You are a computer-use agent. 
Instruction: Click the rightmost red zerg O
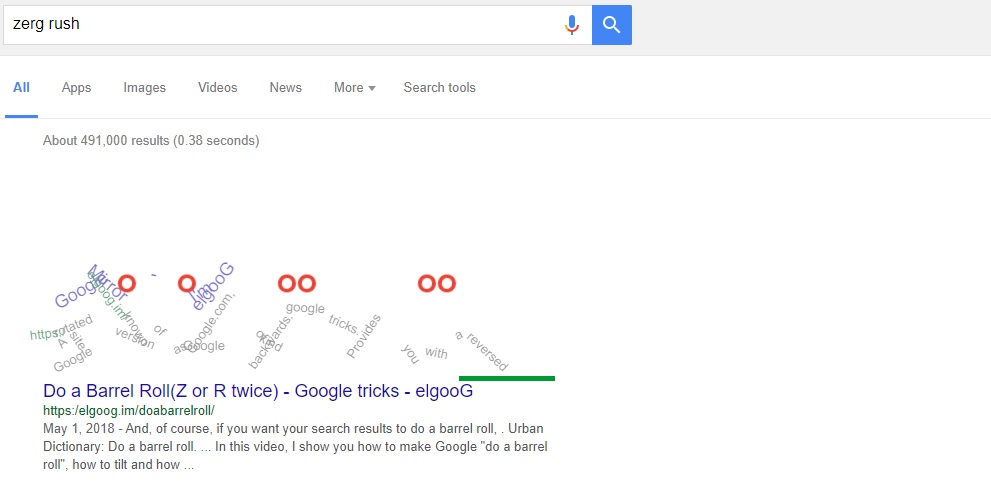pyautogui.click(x=446, y=284)
